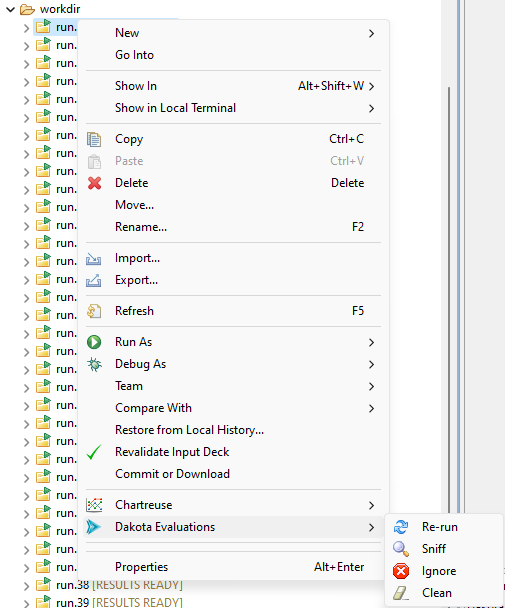Open the Show In submenu arrow
The height and width of the screenshot is (608, 505).
point(371,86)
